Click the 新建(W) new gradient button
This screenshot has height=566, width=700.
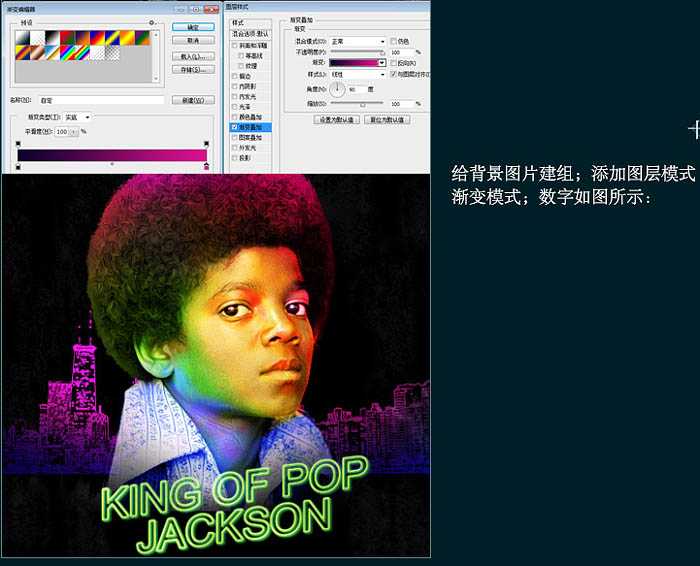(x=193, y=100)
